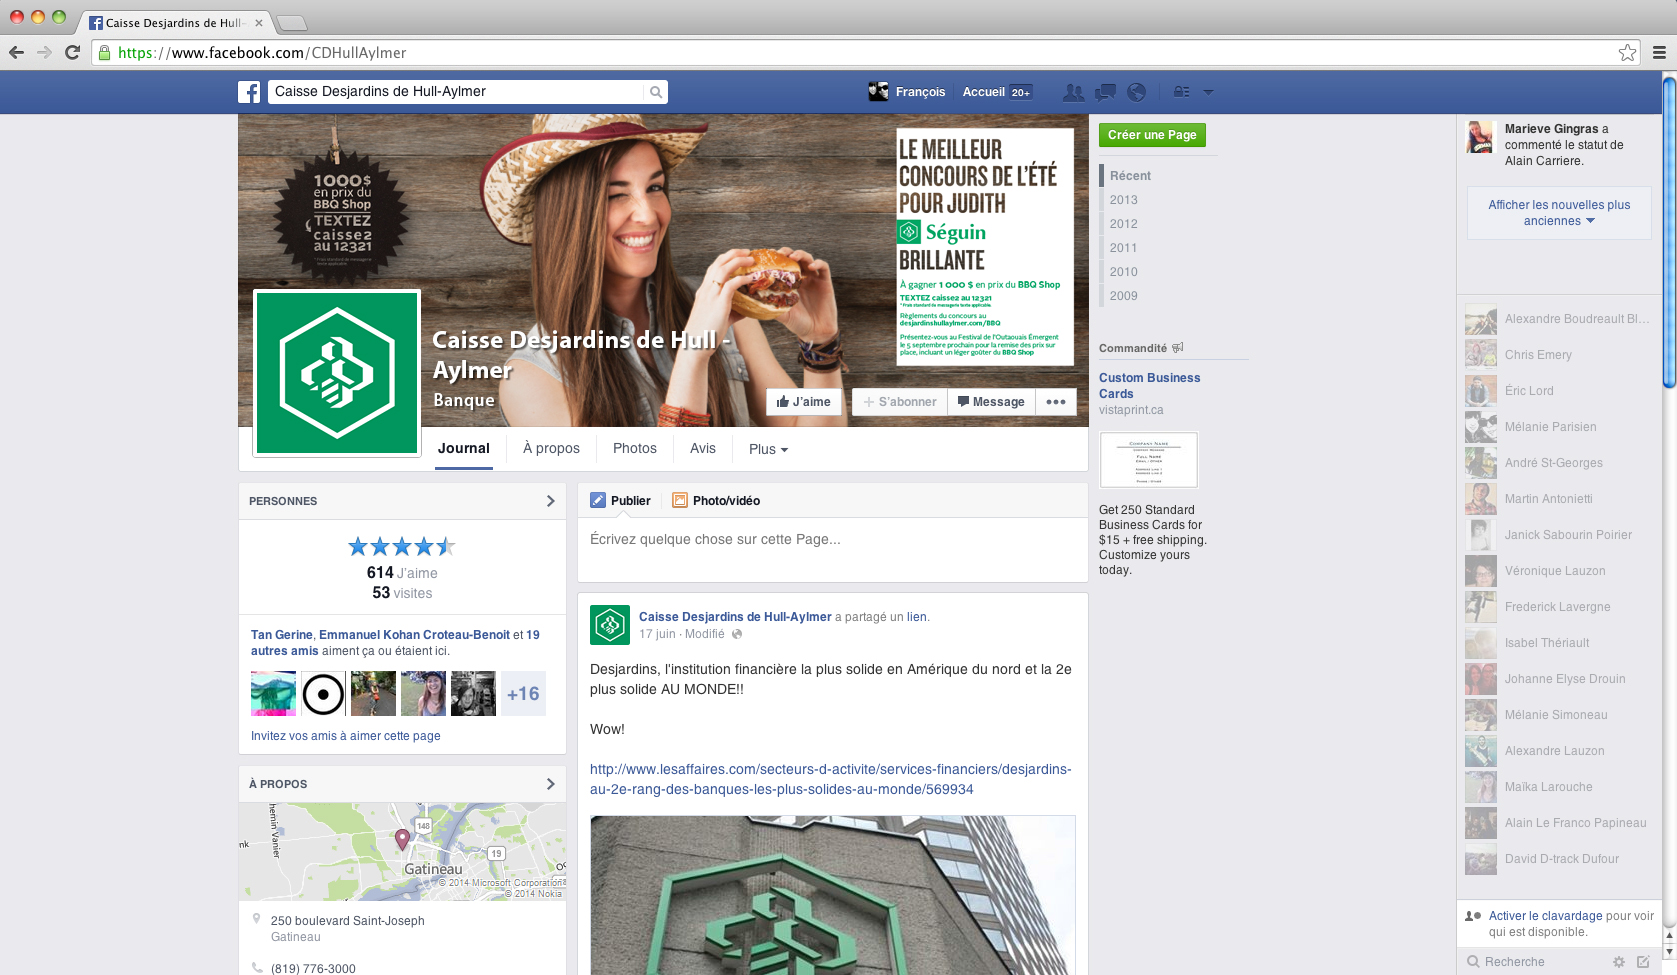Viewport: 1677px width, 975px height.
Task: Open the three-dots more actions button
Action: click(1056, 402)
